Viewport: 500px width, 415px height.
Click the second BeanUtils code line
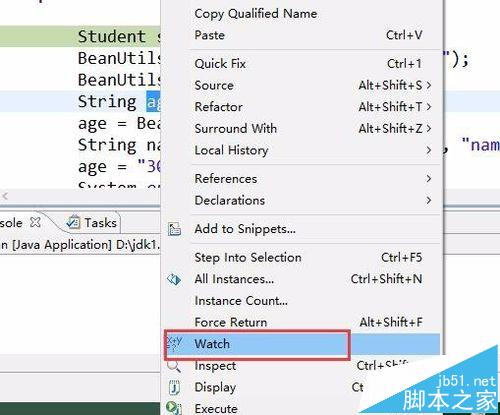(119, 80)
